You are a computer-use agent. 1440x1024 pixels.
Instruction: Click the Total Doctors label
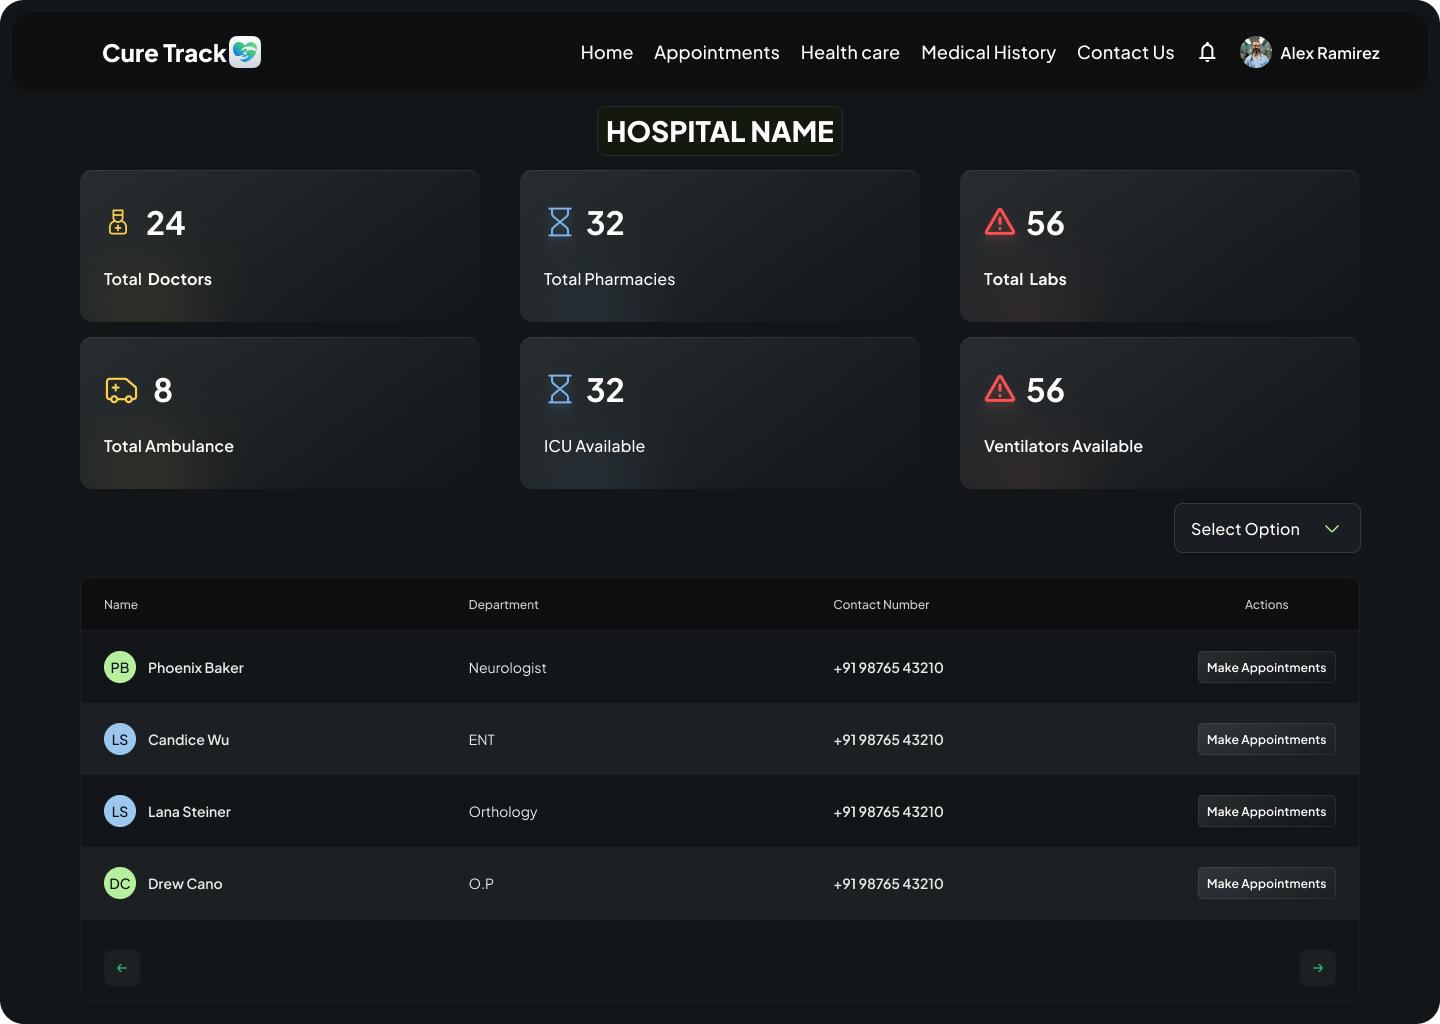tap(158, 279)
